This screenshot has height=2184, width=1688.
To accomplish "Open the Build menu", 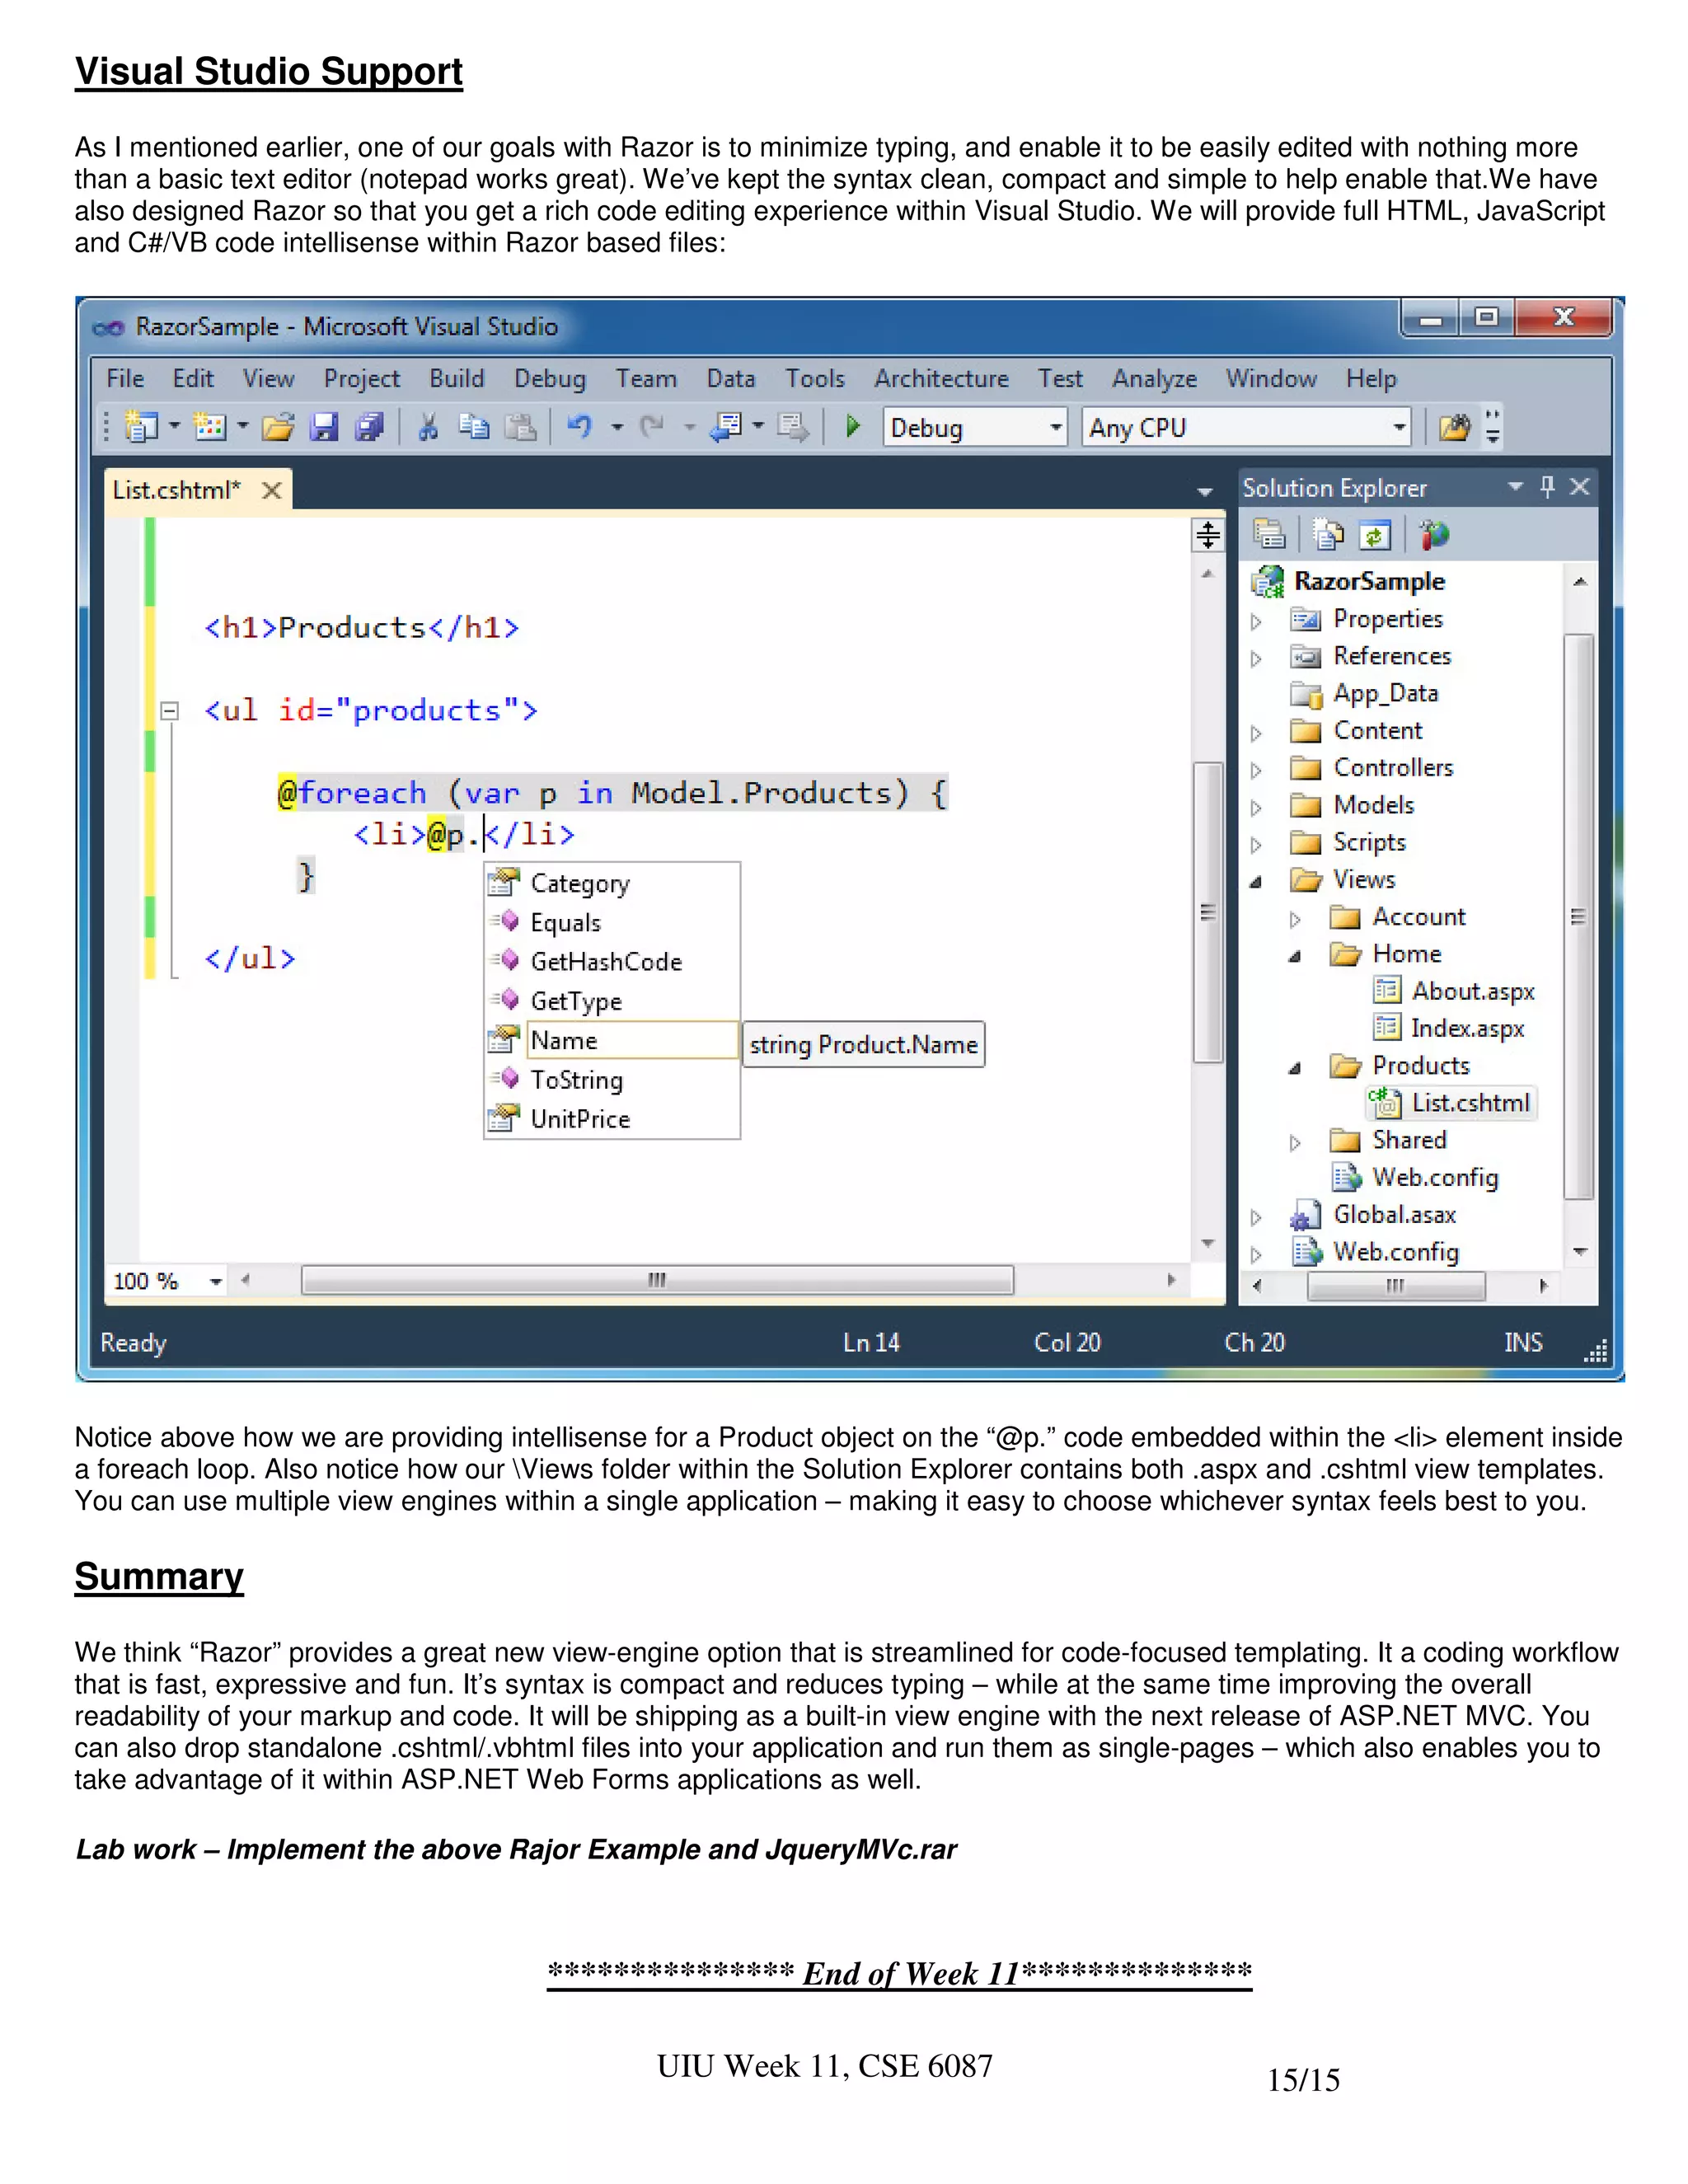I will click(x=457, y=379).
